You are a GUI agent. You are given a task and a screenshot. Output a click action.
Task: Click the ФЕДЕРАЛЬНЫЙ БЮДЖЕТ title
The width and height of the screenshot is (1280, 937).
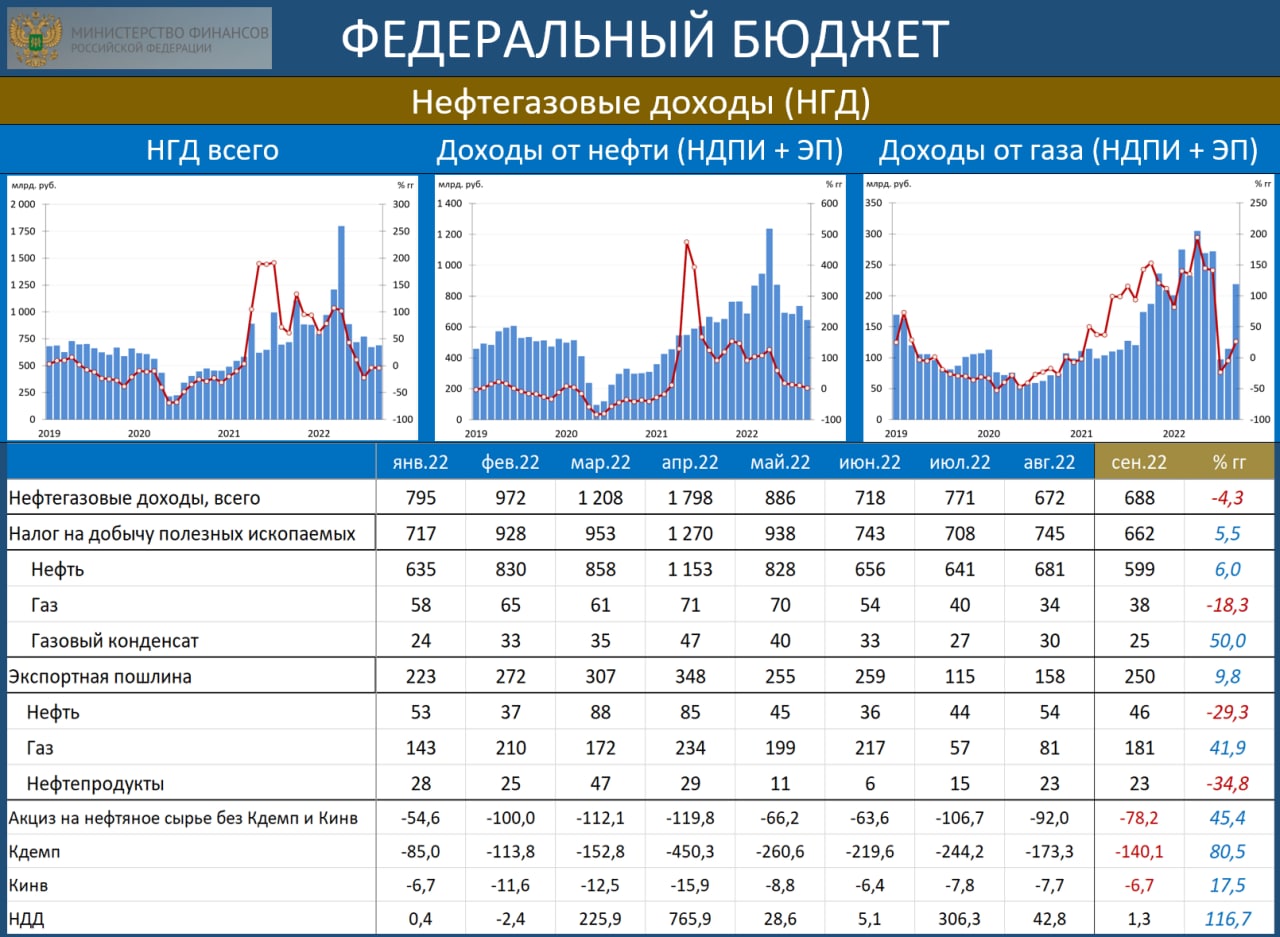click(x=644, y=40)
